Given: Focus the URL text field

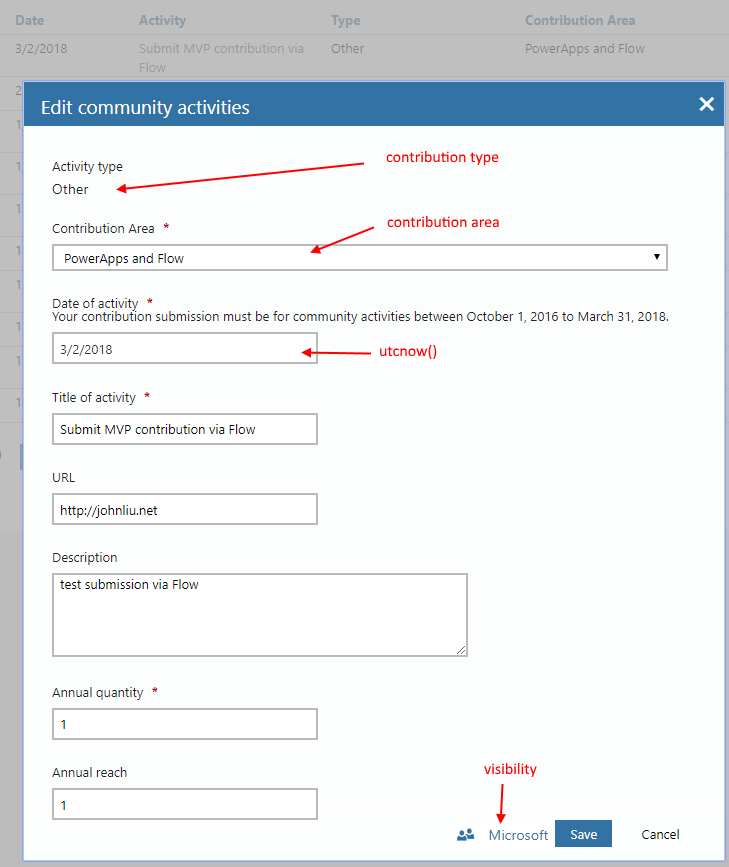Looking at the screenshot, I should 184,509.
